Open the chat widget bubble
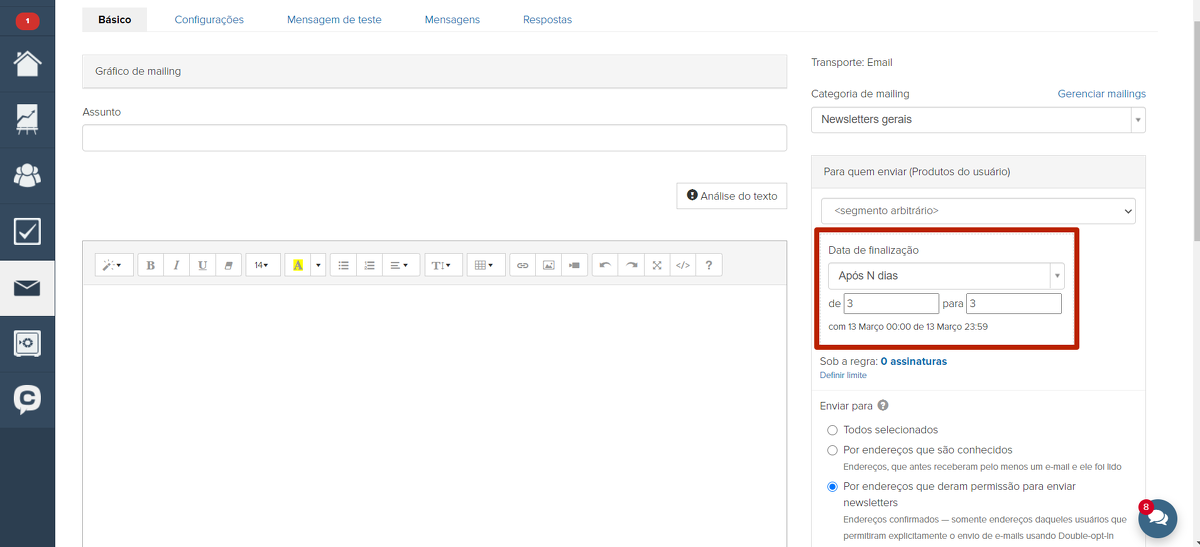The image size is (1200, 547). pos(1158,519)
